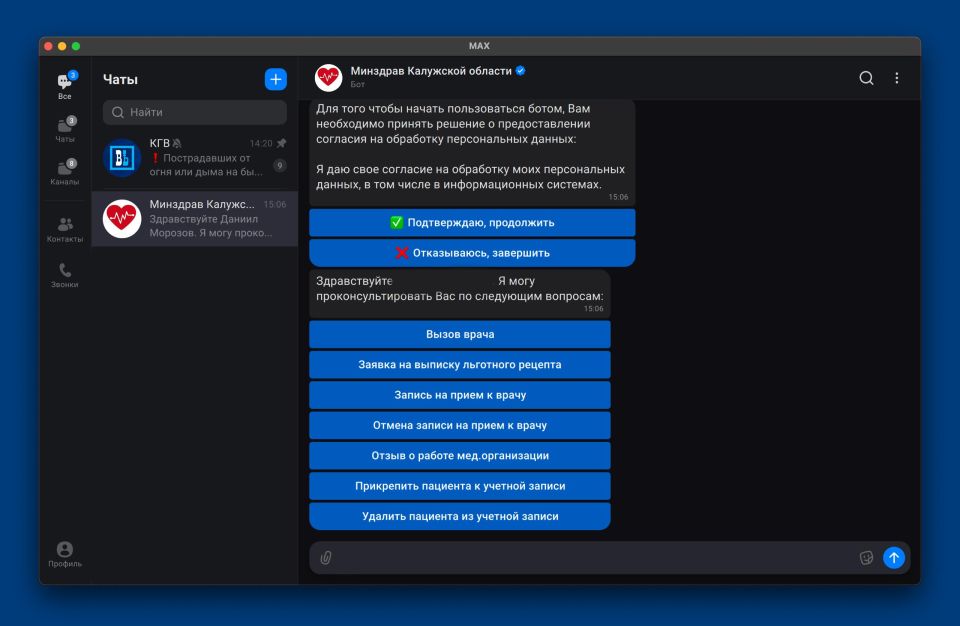This screenshot has width=960, height=626.
Task: Open the new chat plus button
Action: (275, 80)
